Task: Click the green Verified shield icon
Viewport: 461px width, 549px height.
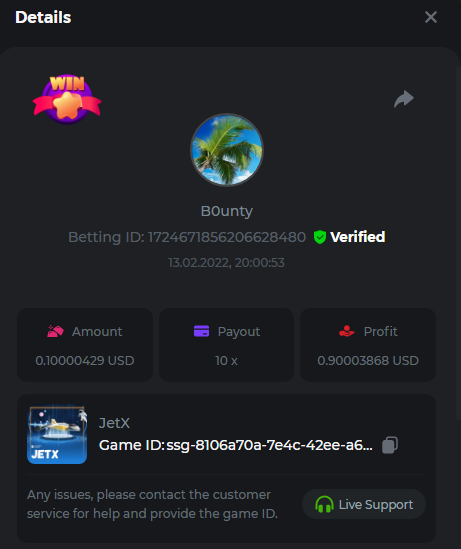Action: click(x=320, y=237)
